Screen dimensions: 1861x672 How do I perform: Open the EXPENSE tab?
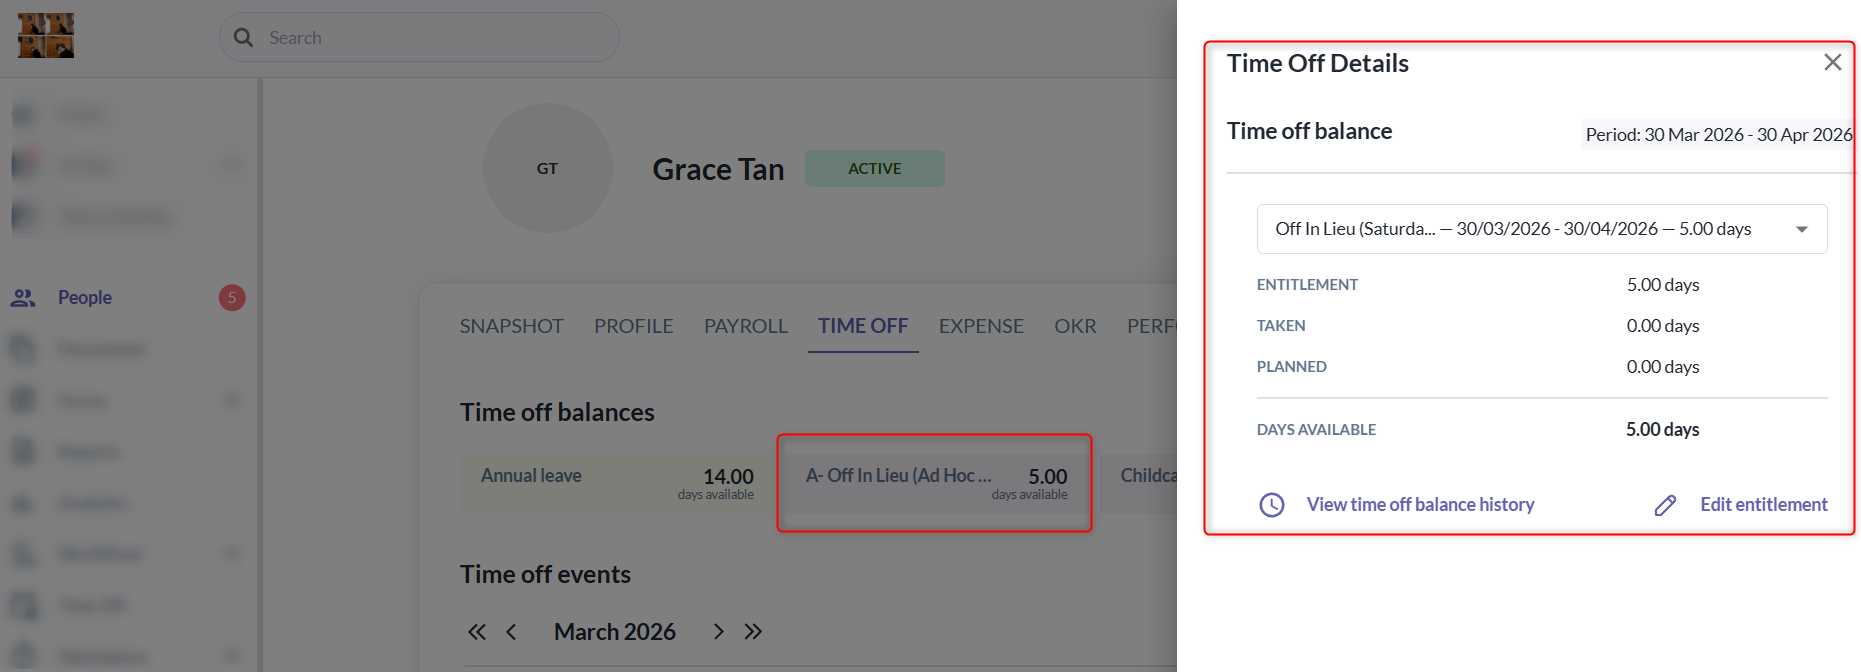coord(981,326)
